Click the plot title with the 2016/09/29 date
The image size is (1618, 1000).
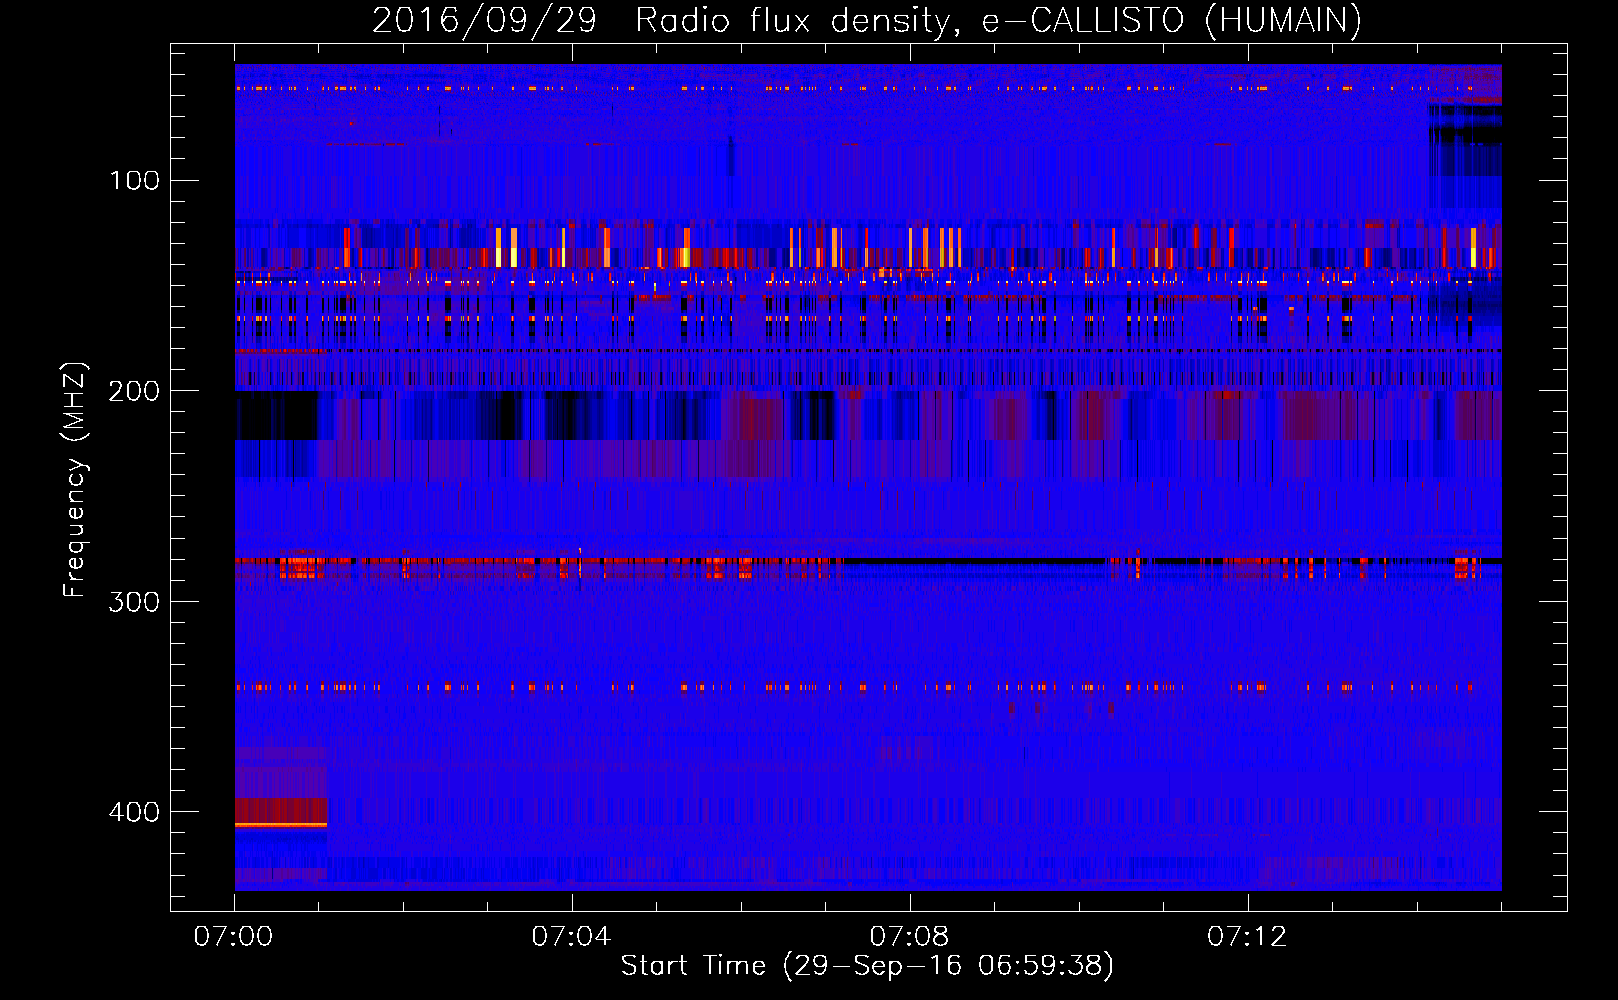866,21
